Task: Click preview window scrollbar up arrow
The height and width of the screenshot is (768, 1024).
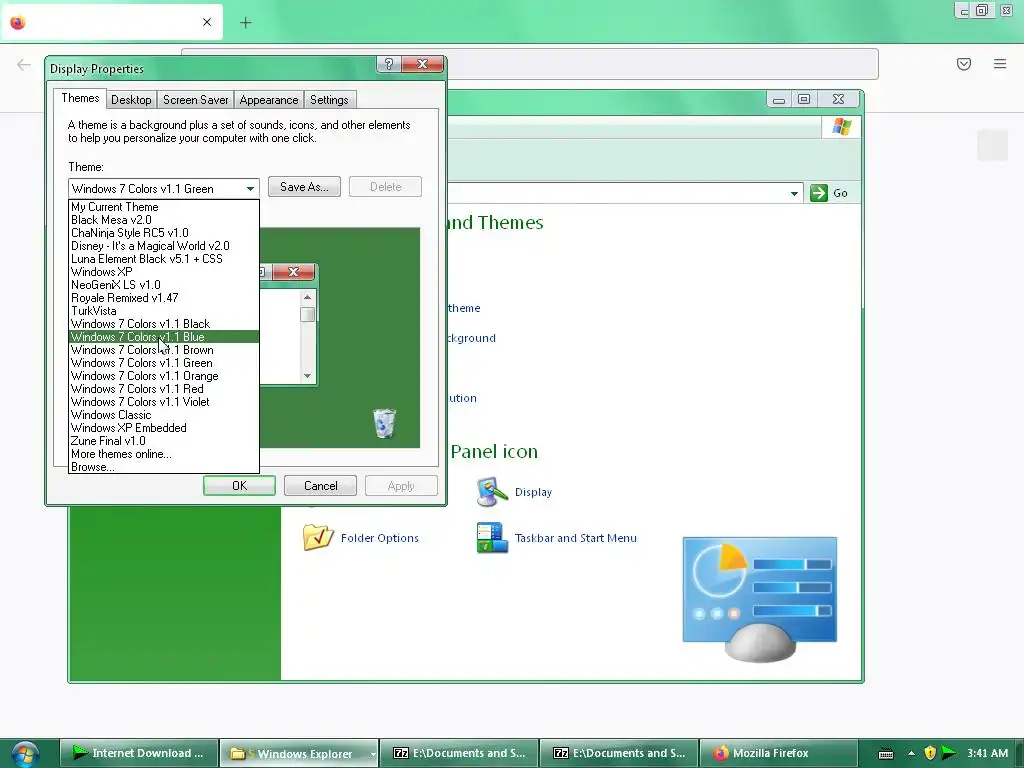Action: 308,297
